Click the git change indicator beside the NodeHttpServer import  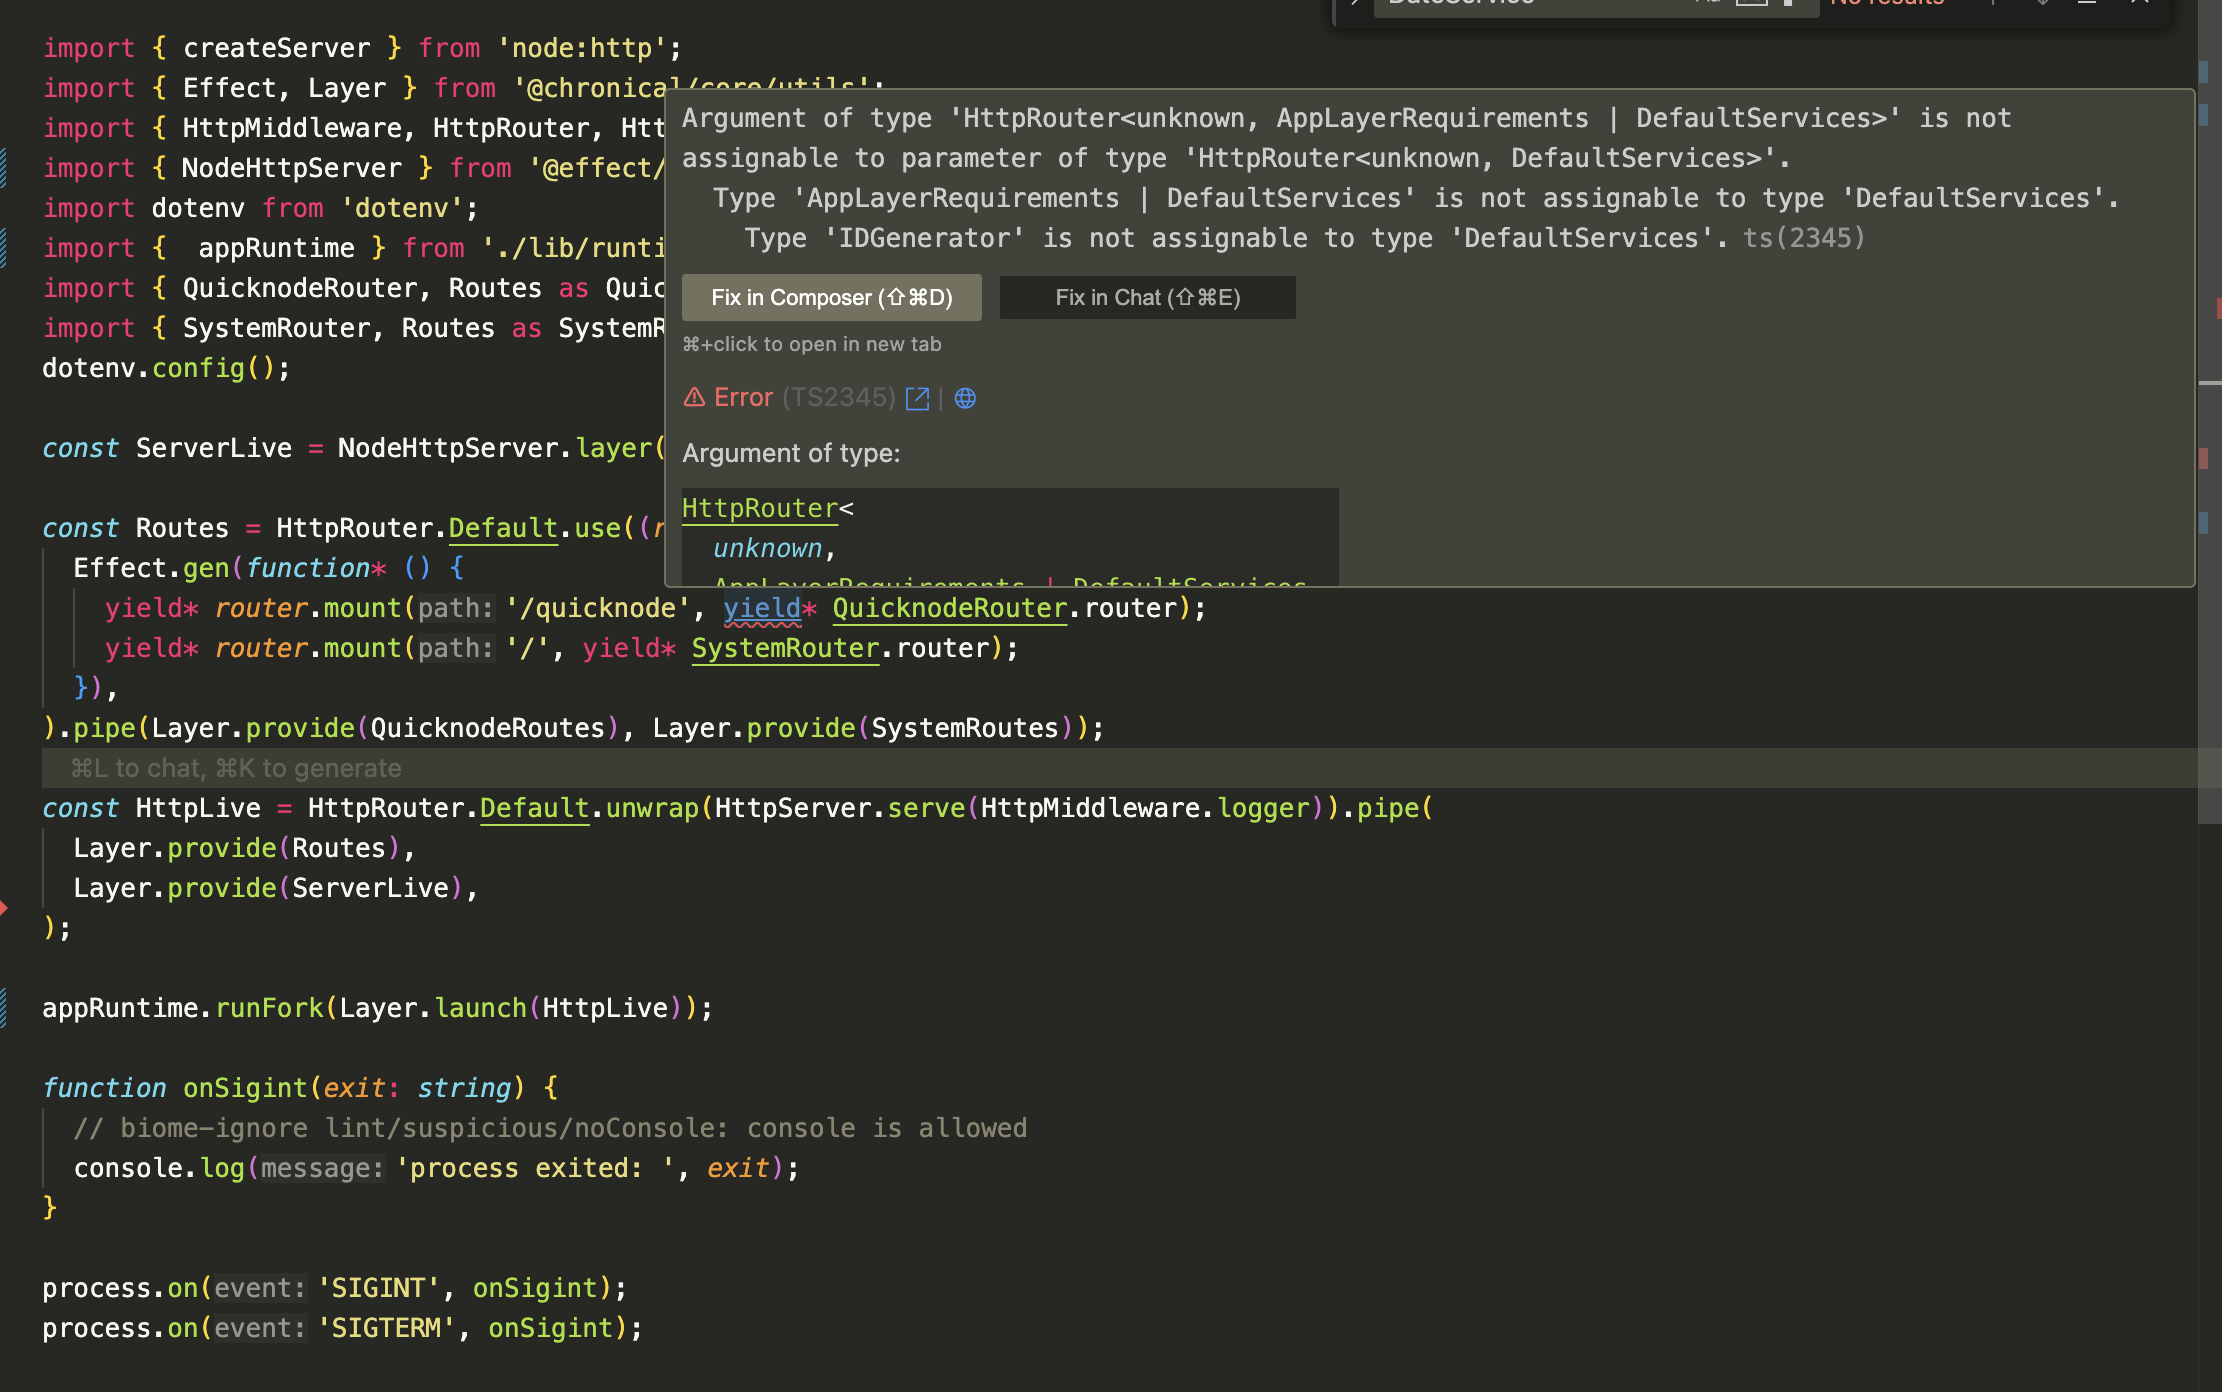pos(4,168)
